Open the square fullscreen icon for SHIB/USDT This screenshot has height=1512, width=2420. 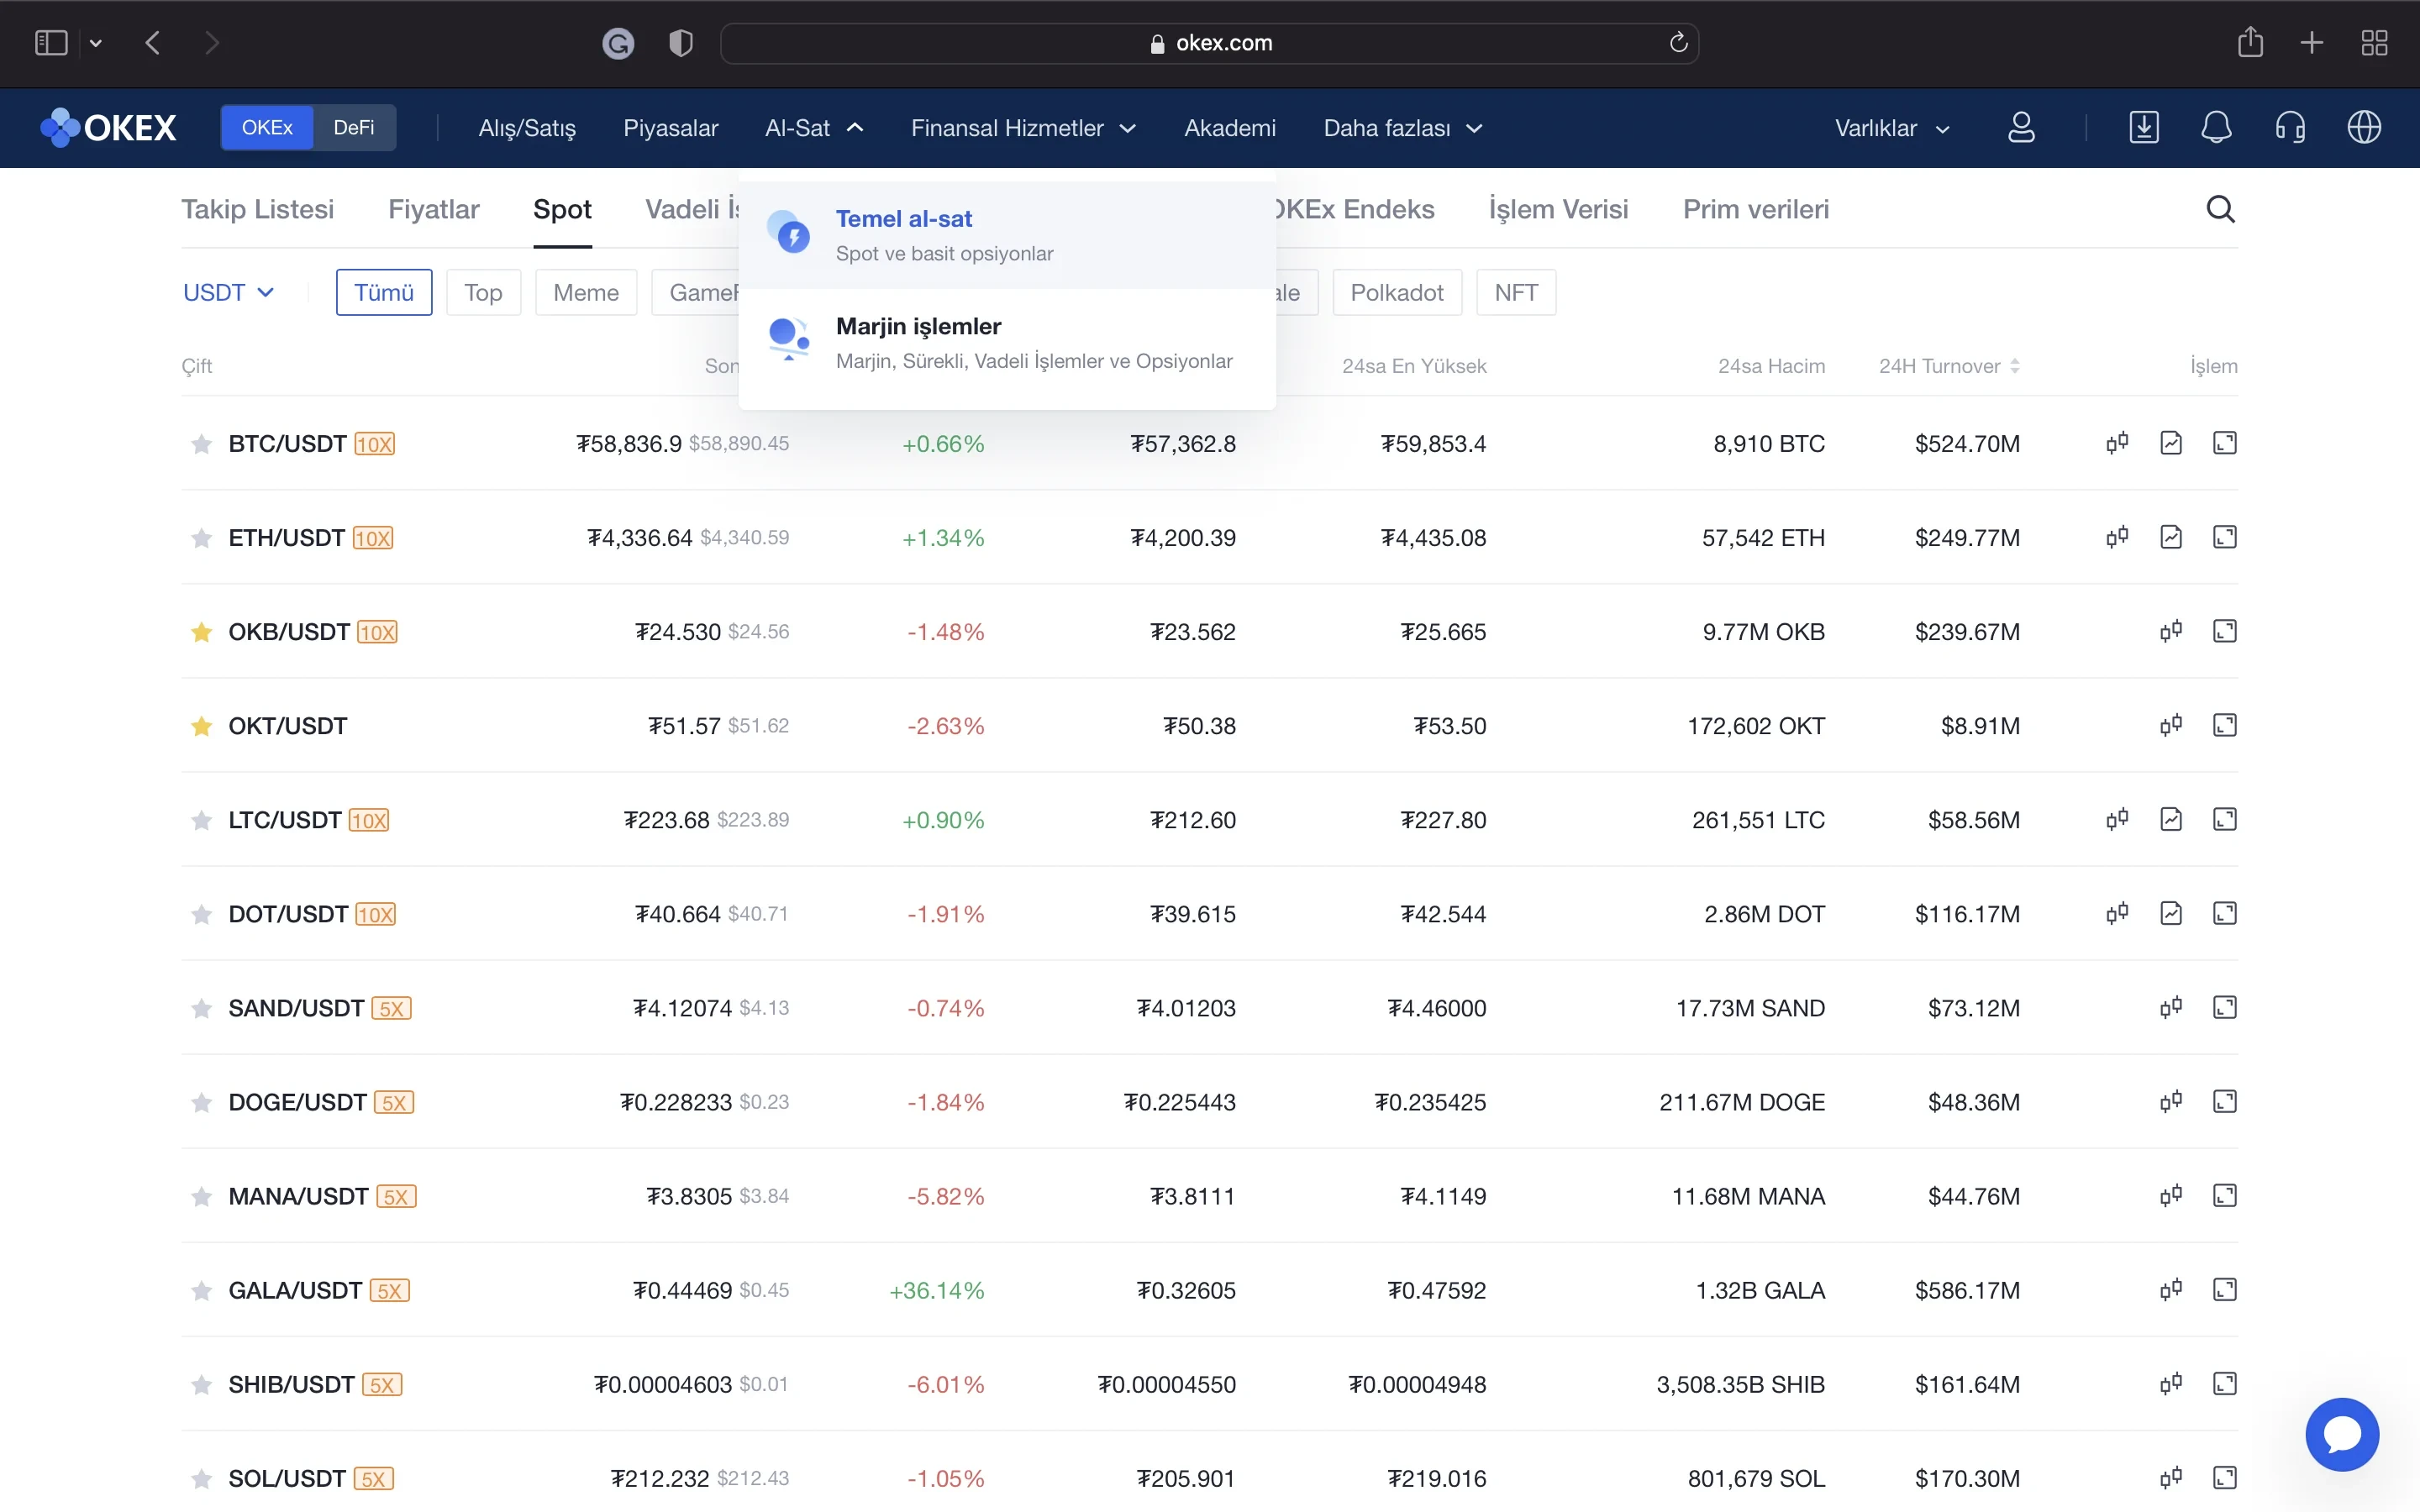(x=2225, y=1383)
